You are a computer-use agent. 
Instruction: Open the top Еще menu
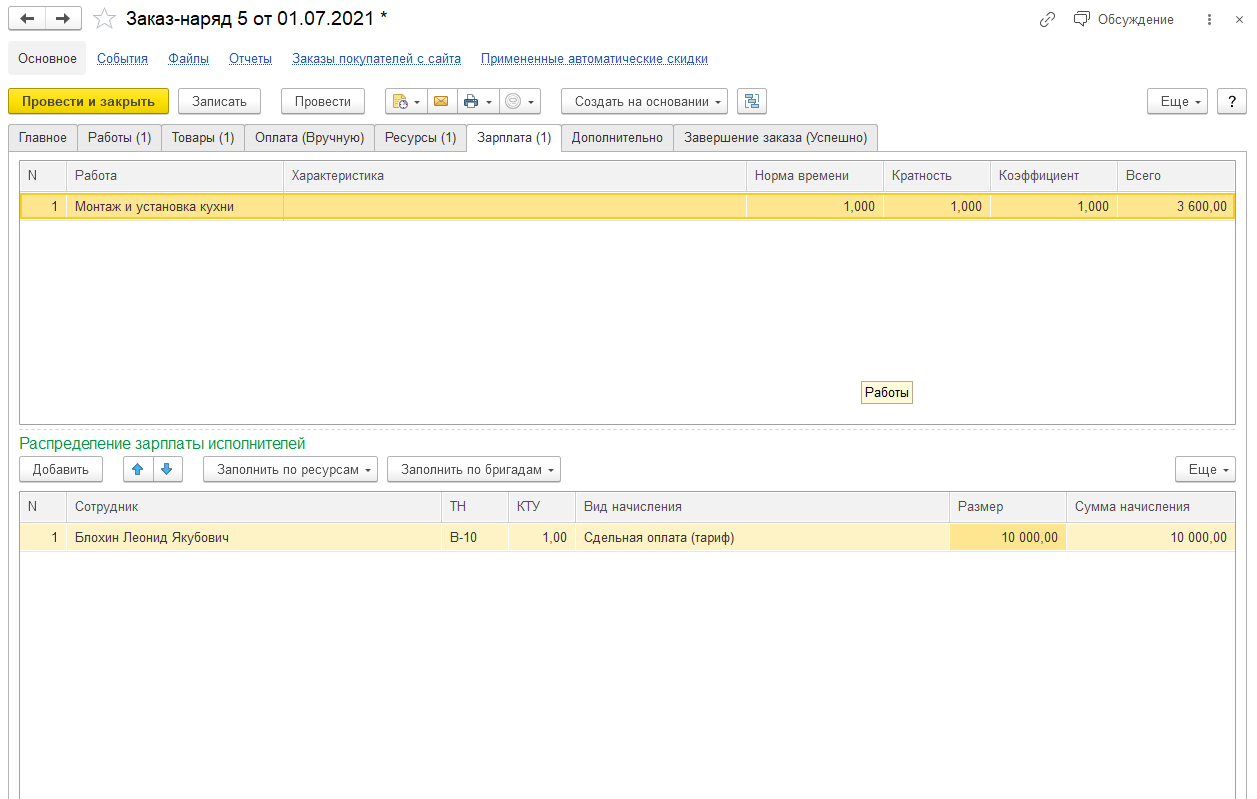[1177, 101]
